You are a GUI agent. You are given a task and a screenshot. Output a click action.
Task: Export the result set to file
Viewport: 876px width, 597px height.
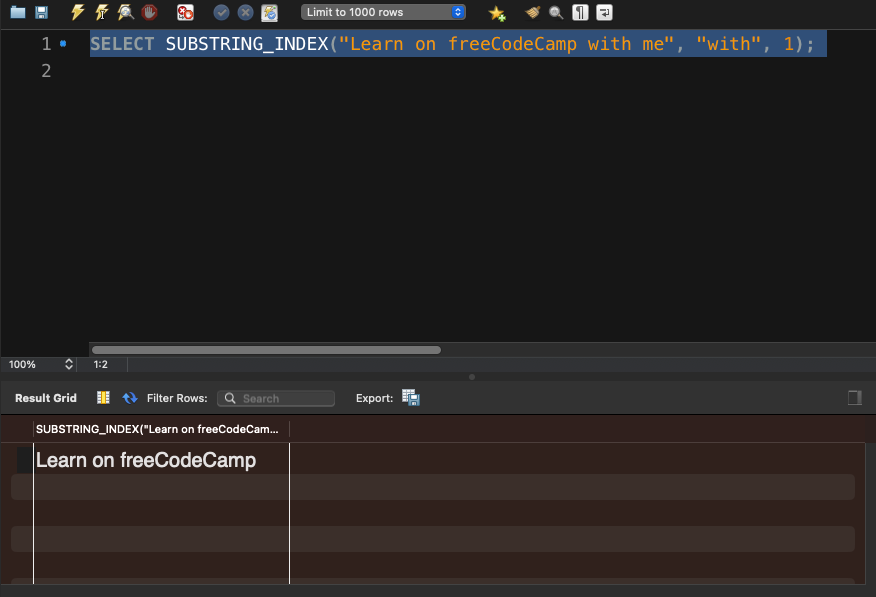pyautogui.click(x=410, y=398)
